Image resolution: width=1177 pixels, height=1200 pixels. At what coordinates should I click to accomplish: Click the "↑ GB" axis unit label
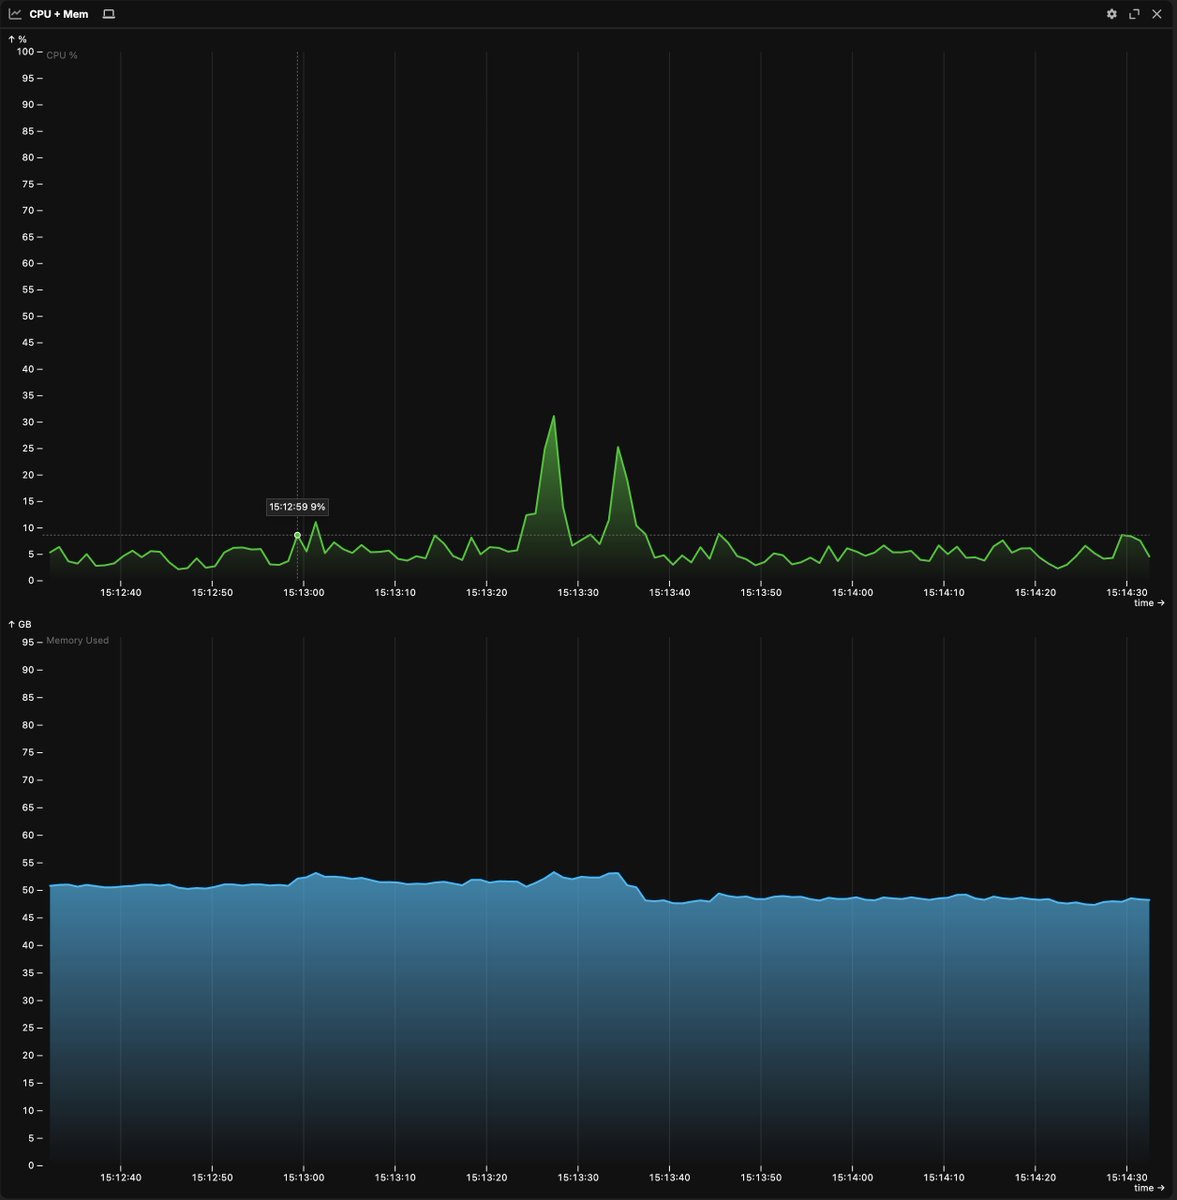(x=19, y=624)
